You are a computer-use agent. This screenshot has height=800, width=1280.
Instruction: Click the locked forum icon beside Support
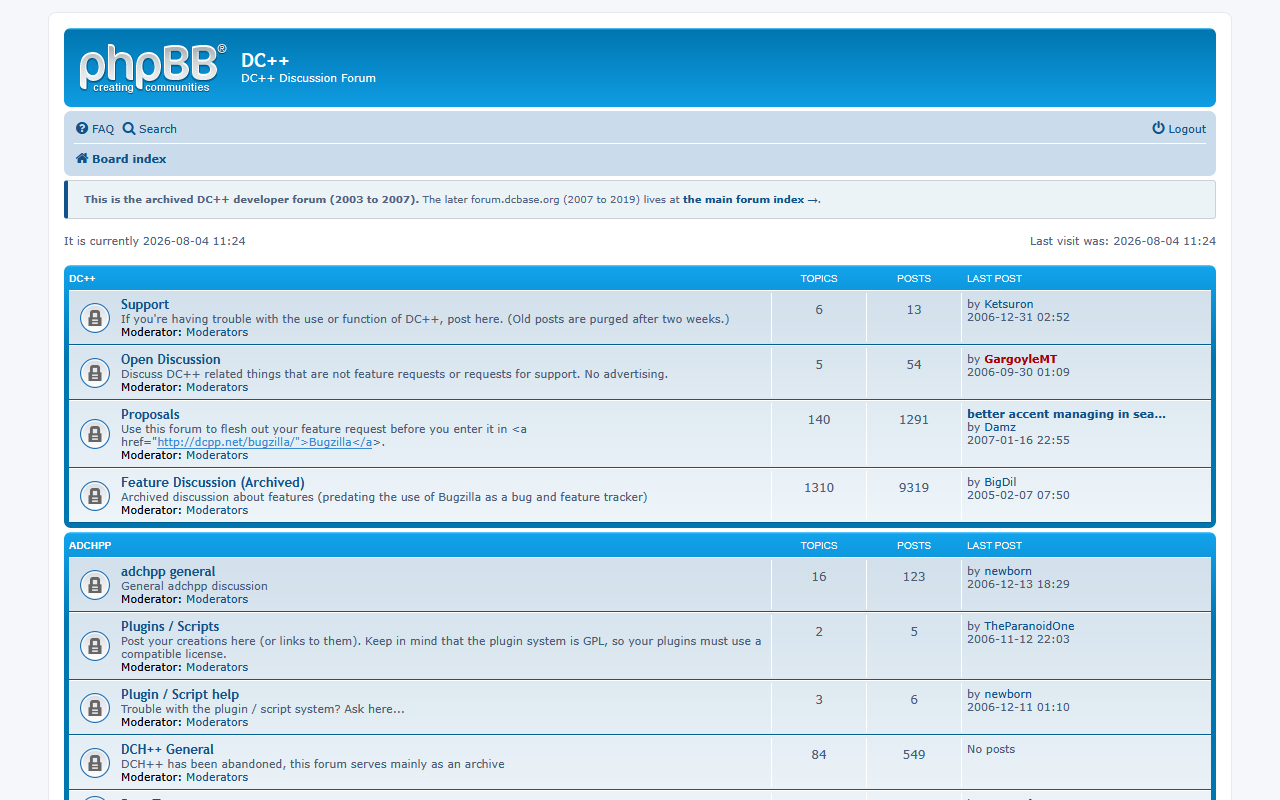(95, 318)
